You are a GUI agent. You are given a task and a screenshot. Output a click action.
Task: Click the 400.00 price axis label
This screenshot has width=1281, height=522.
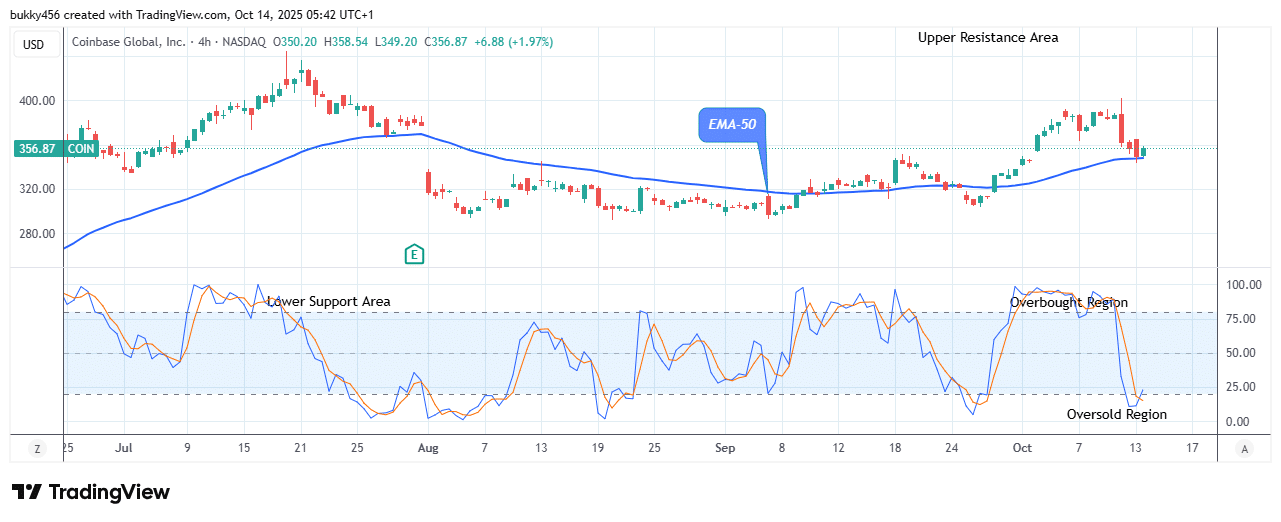36,101
